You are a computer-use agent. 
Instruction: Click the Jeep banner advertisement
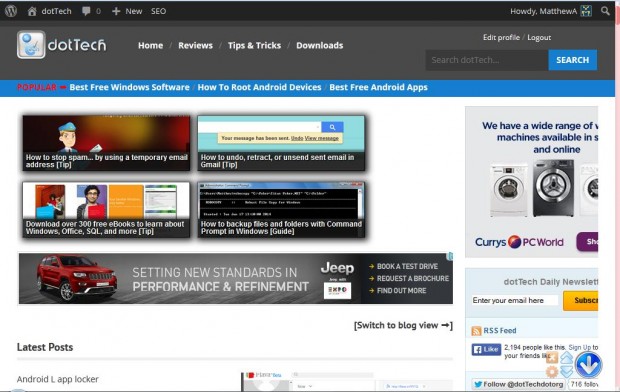pos(236,278)
